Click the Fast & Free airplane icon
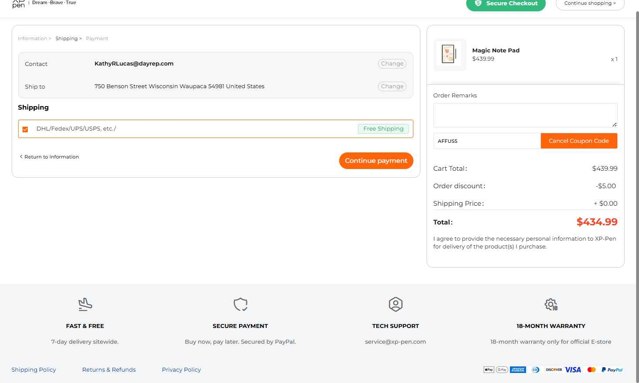Viewport: 639px width, 383px height. pyautogui.click(x=85, y=304)
